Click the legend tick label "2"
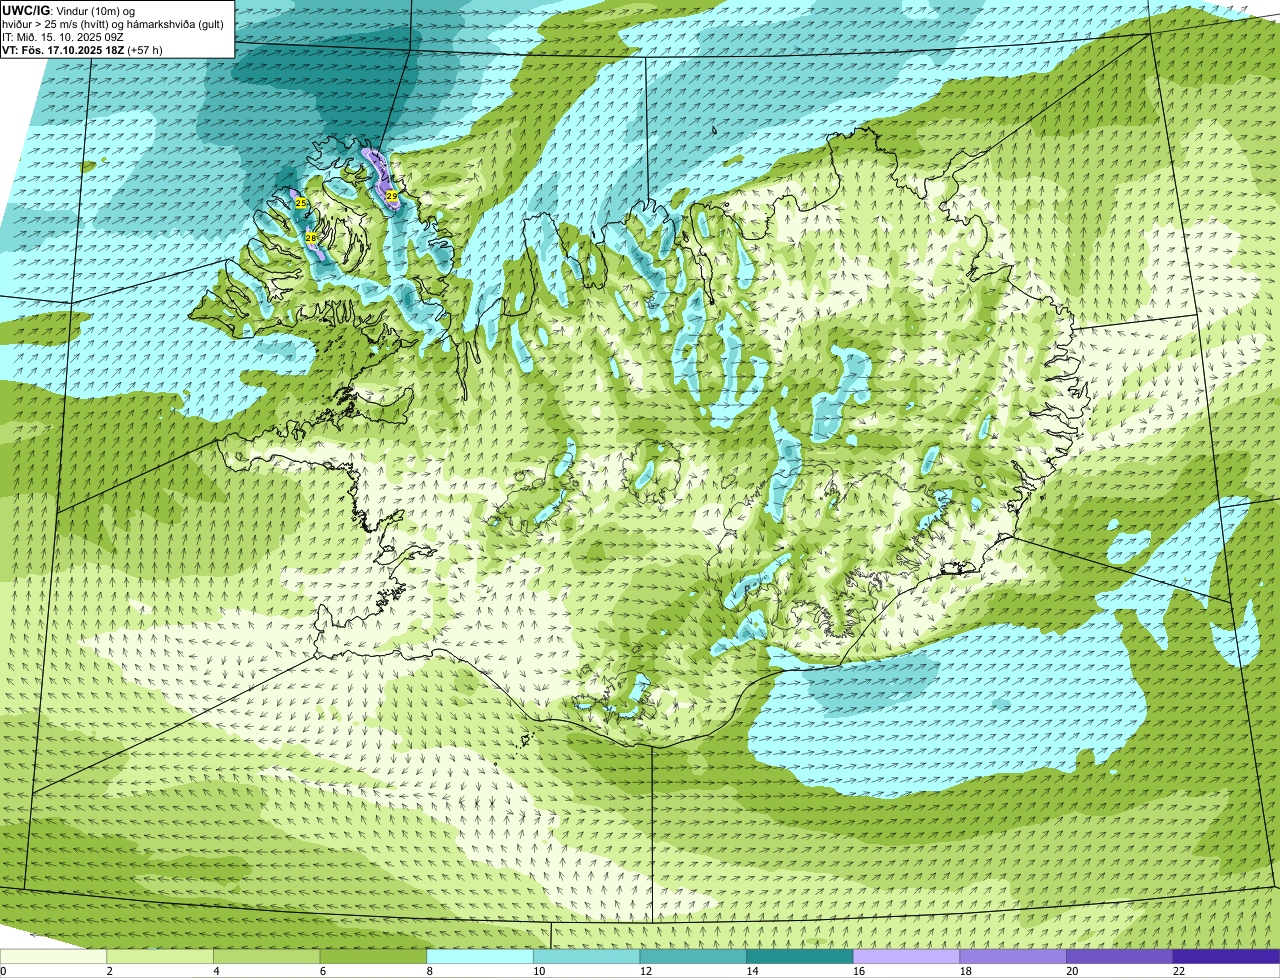The width and height of the screenshot is (1280, 978). coord(109,971)
